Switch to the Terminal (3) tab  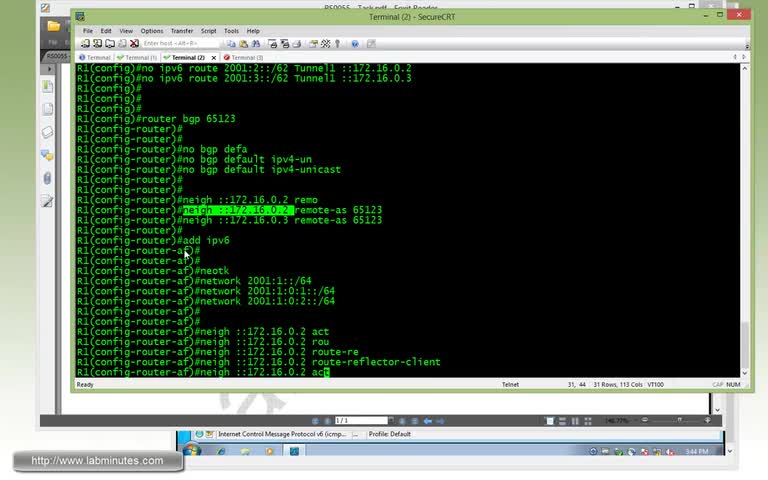[x=243, y=57]
